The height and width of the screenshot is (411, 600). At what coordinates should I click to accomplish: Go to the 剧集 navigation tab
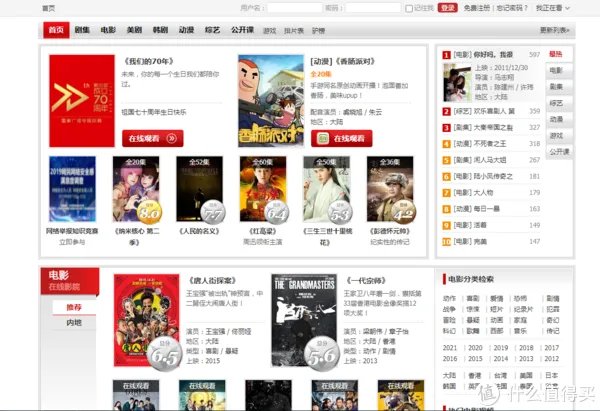coord(82,30)
